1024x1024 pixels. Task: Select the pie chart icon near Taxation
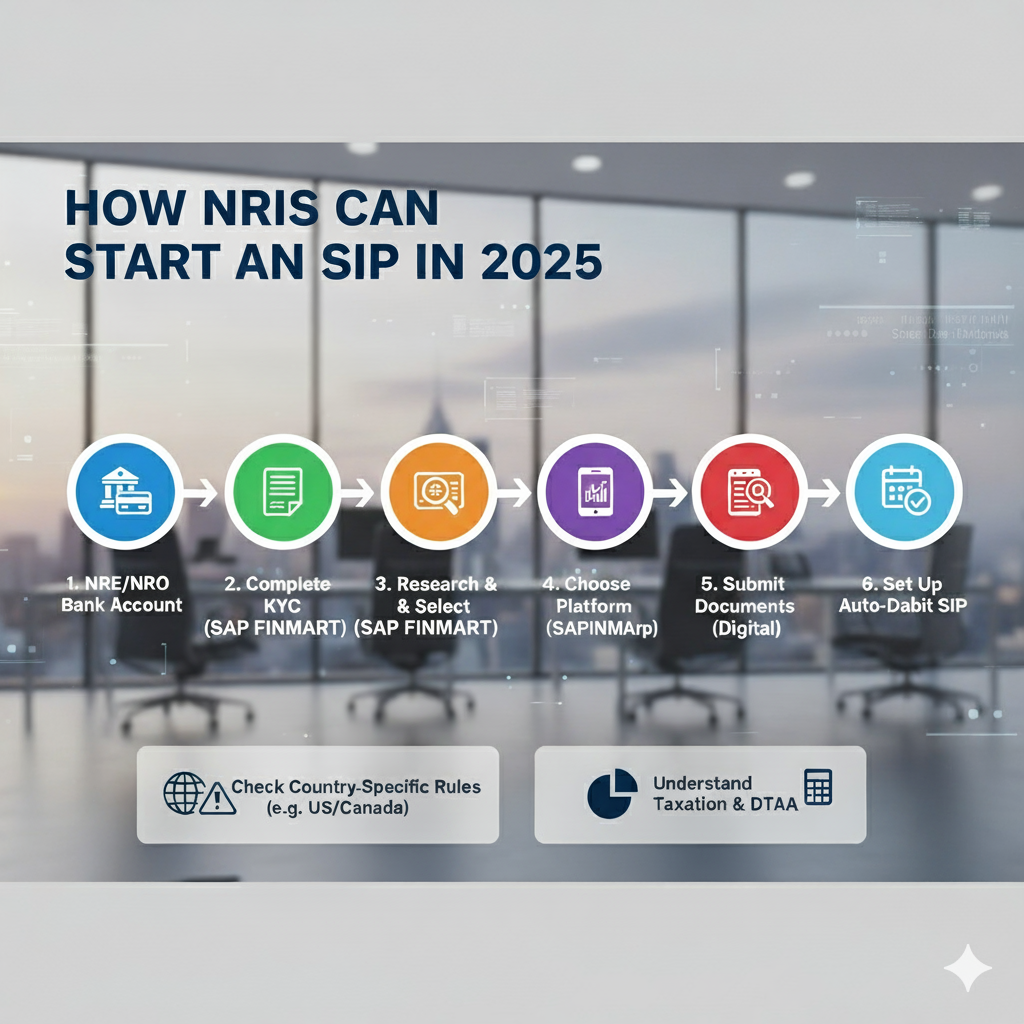click(x=612, y=794)
